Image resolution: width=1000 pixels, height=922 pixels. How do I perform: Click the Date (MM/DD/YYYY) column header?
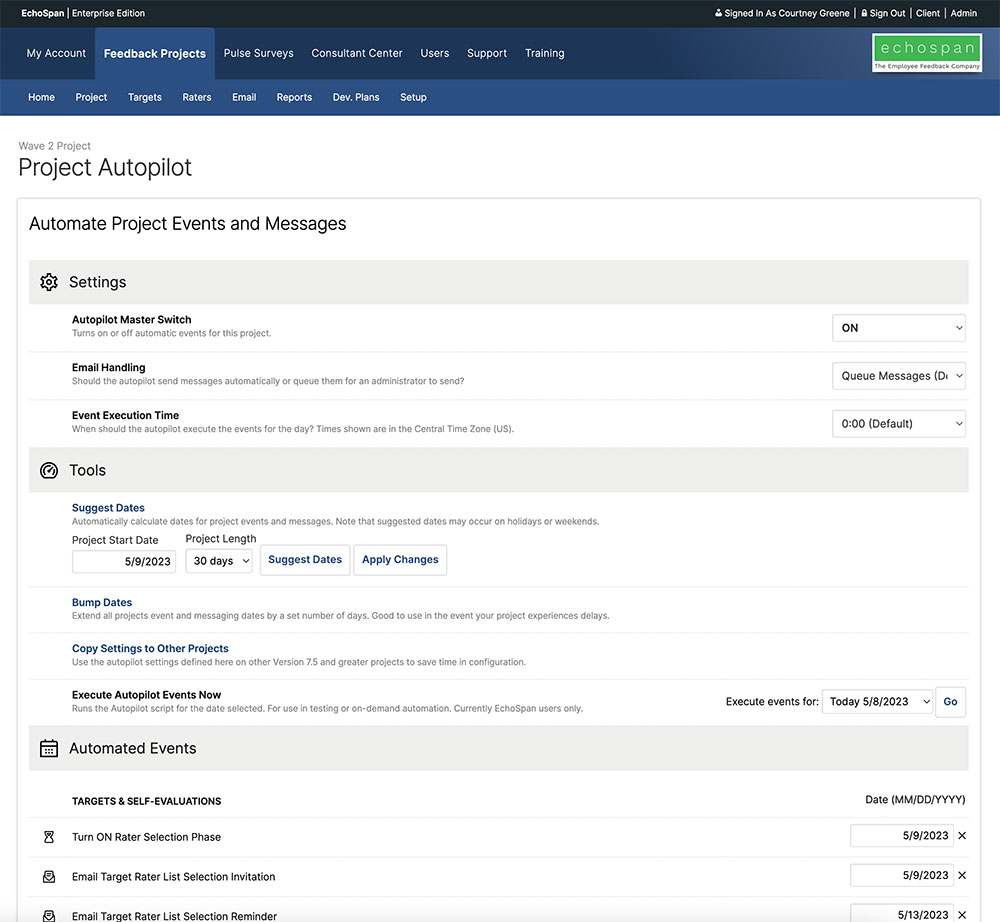(915, 800)
